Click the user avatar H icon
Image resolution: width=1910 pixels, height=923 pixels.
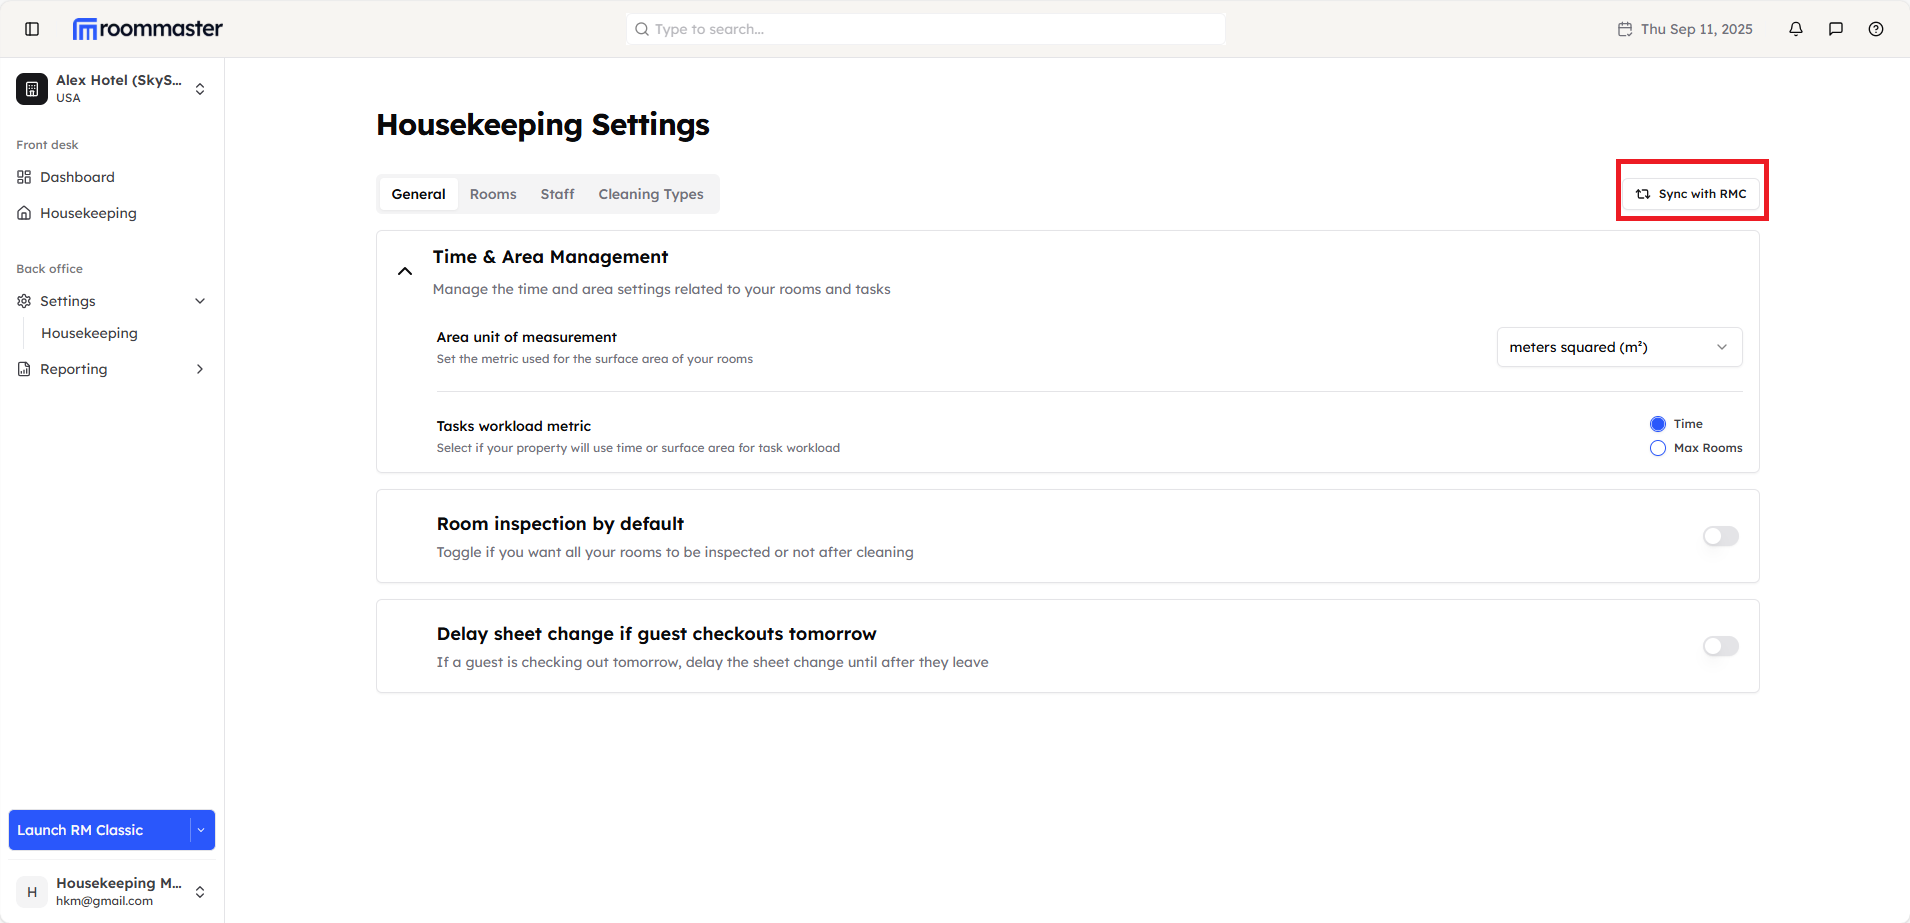tap(32, 892)
